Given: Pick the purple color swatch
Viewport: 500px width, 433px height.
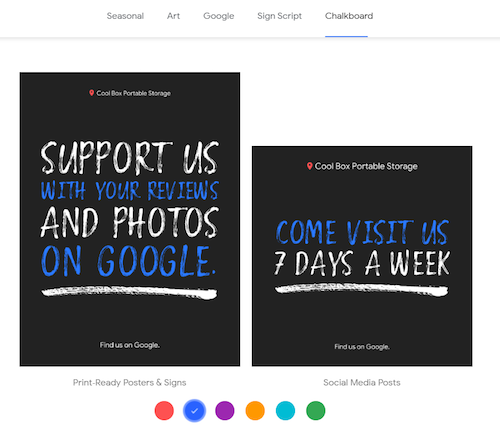Looking at the screenshot, I should [x=225, y=411].
